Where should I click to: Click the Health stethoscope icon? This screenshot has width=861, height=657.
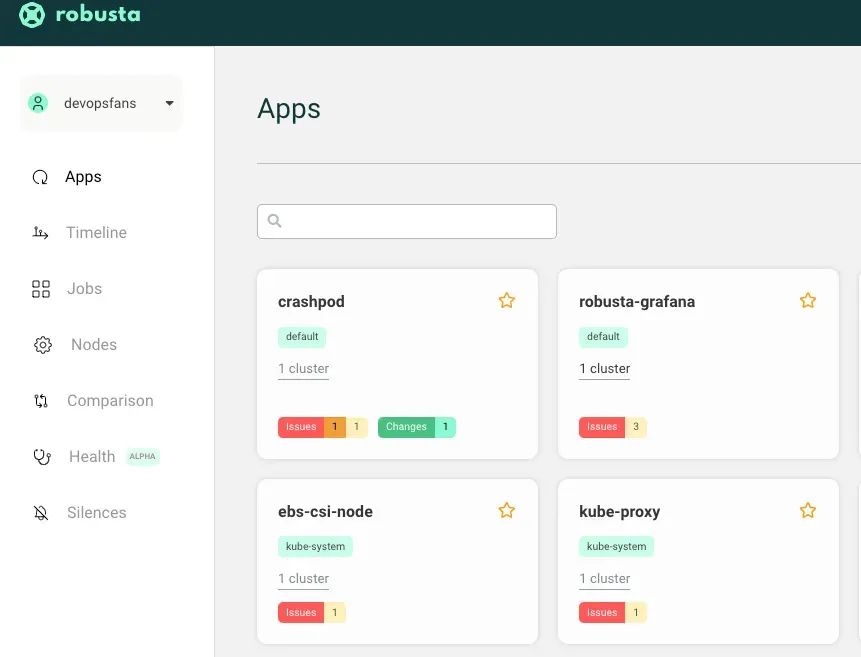pyautogui.click(x=42, y=457)
